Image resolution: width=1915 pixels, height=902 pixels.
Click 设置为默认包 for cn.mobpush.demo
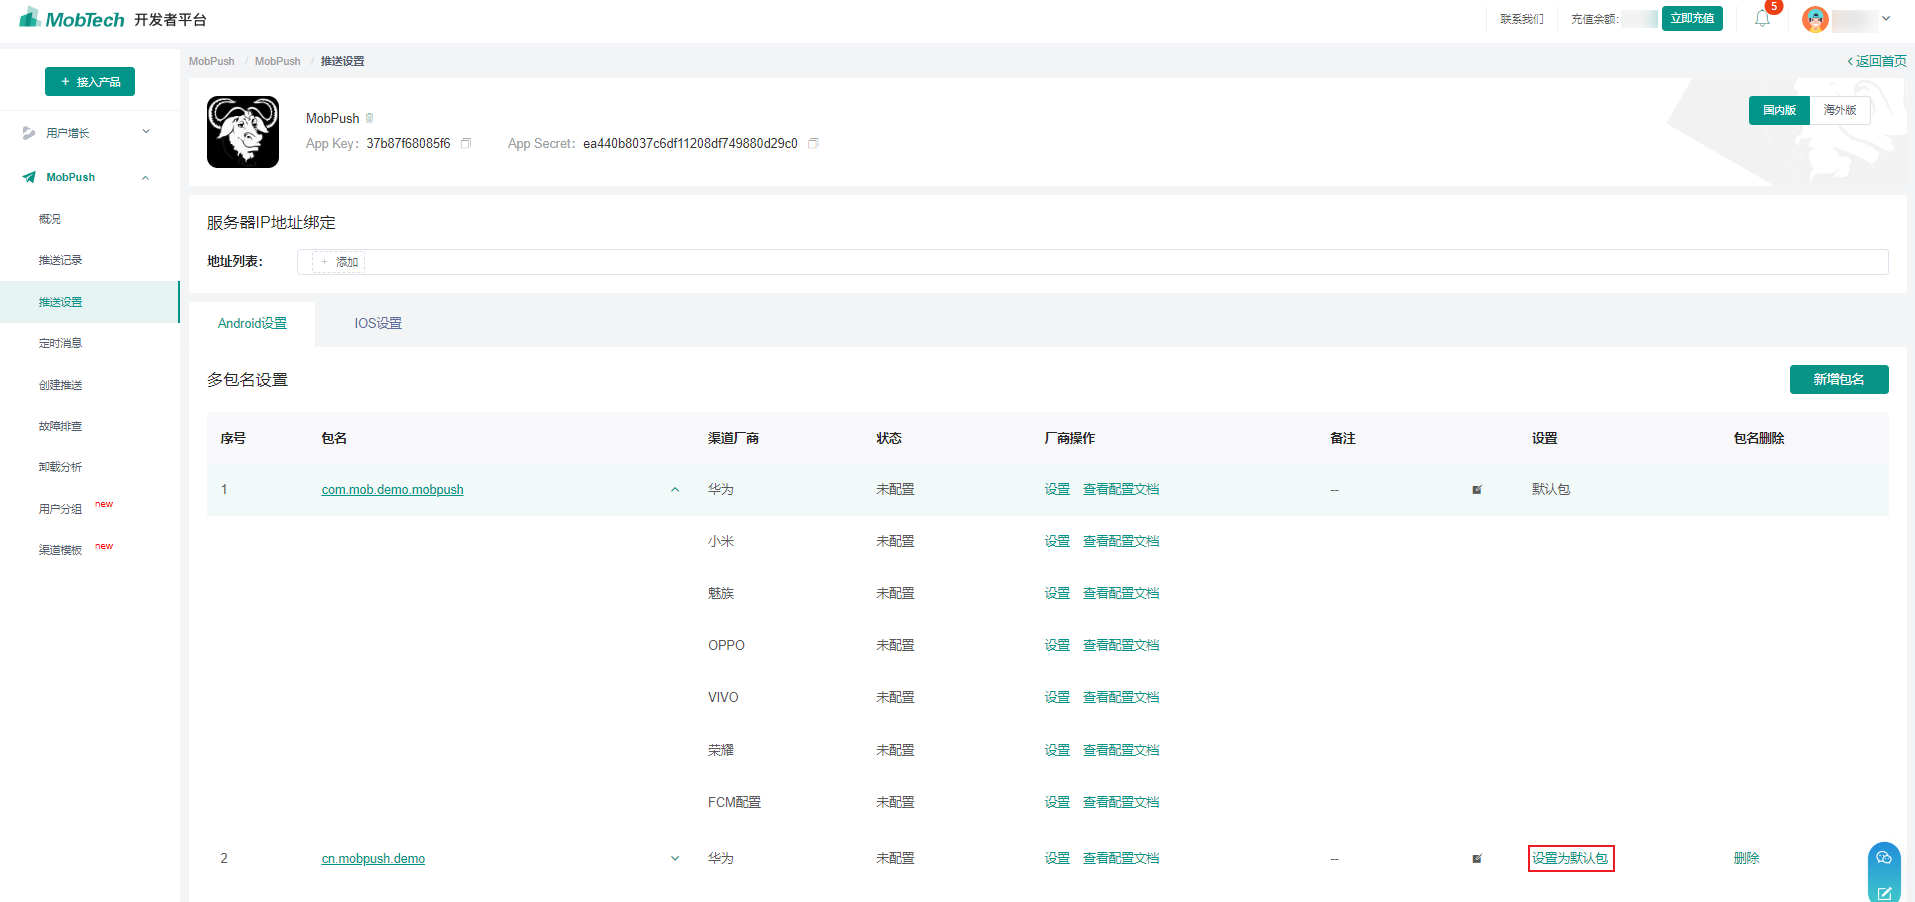coord(1570,859)
